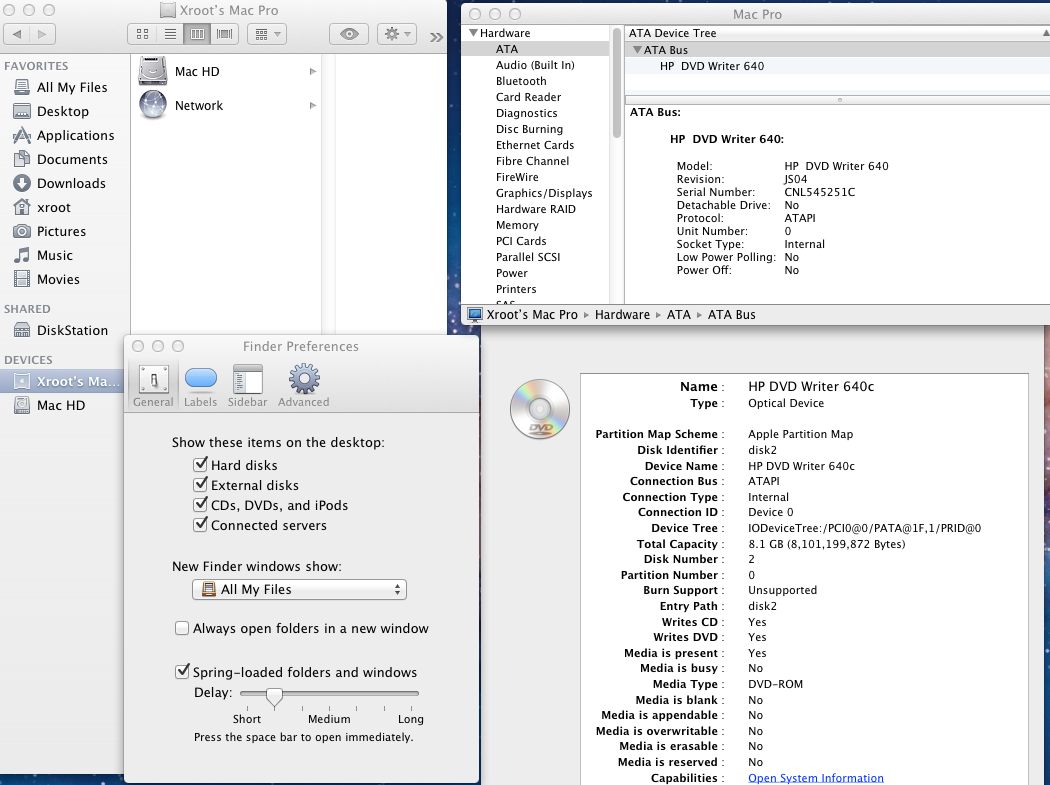Switch to Labels tab in Finder Preferences

pos(200,386)
